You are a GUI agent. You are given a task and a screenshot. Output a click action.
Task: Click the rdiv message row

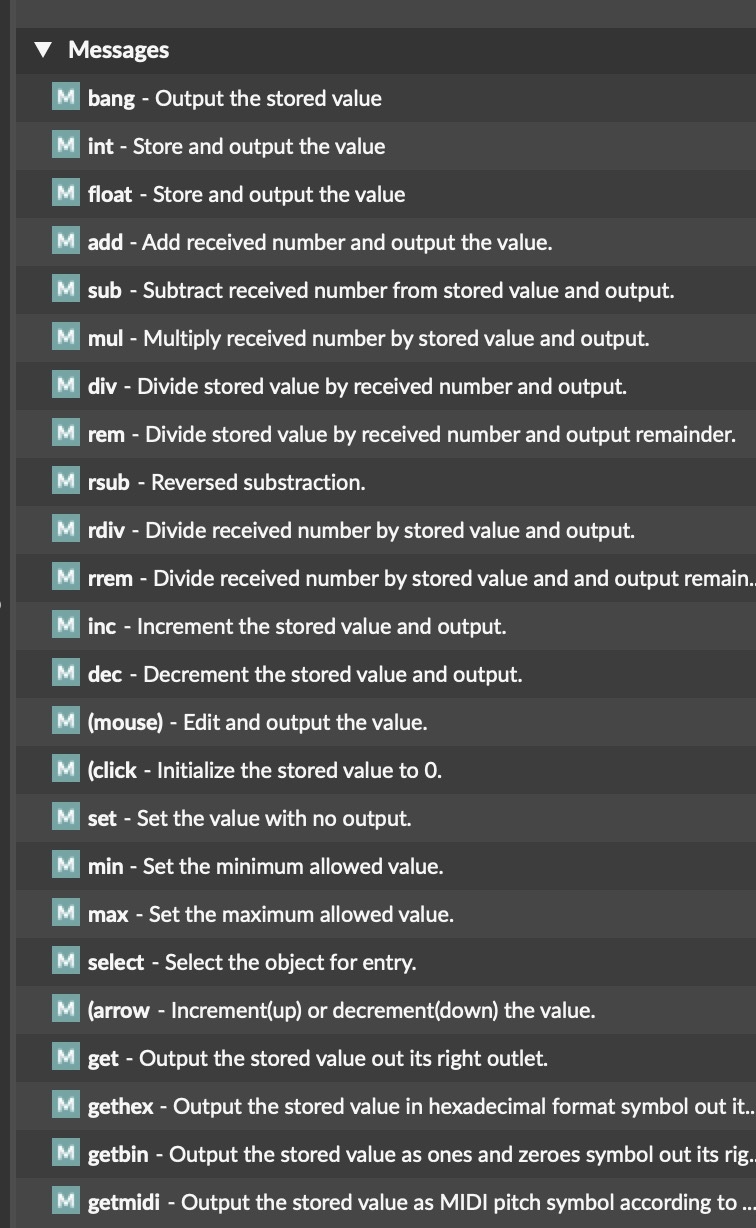[361, 530]
